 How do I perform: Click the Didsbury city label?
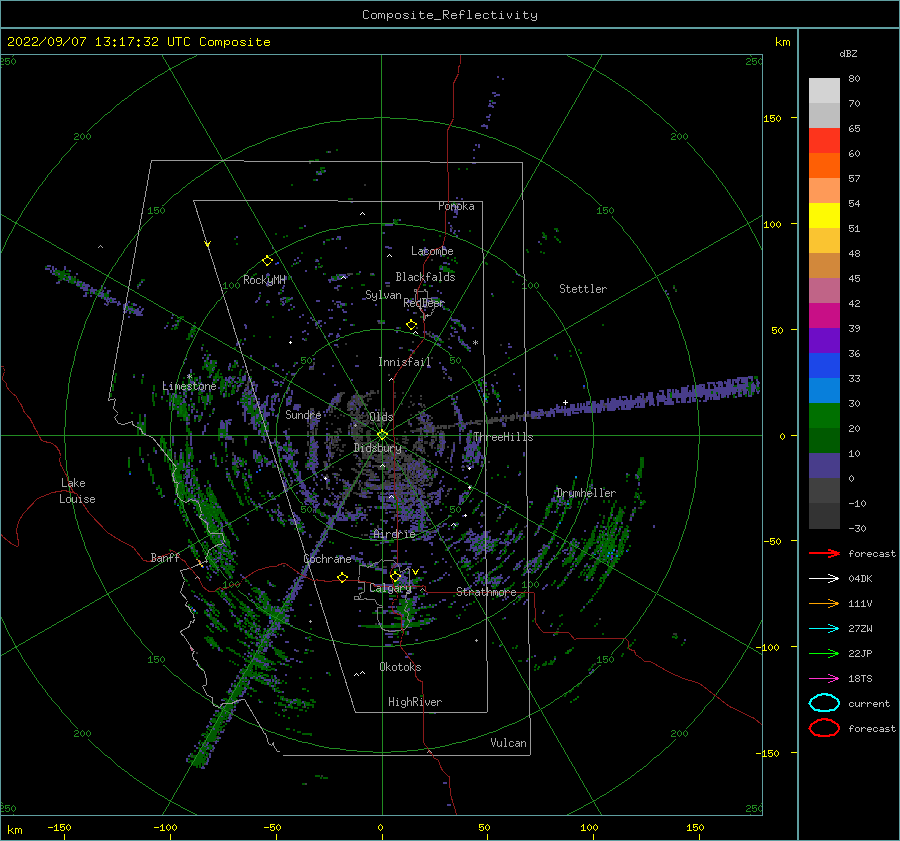pos(377,448)
